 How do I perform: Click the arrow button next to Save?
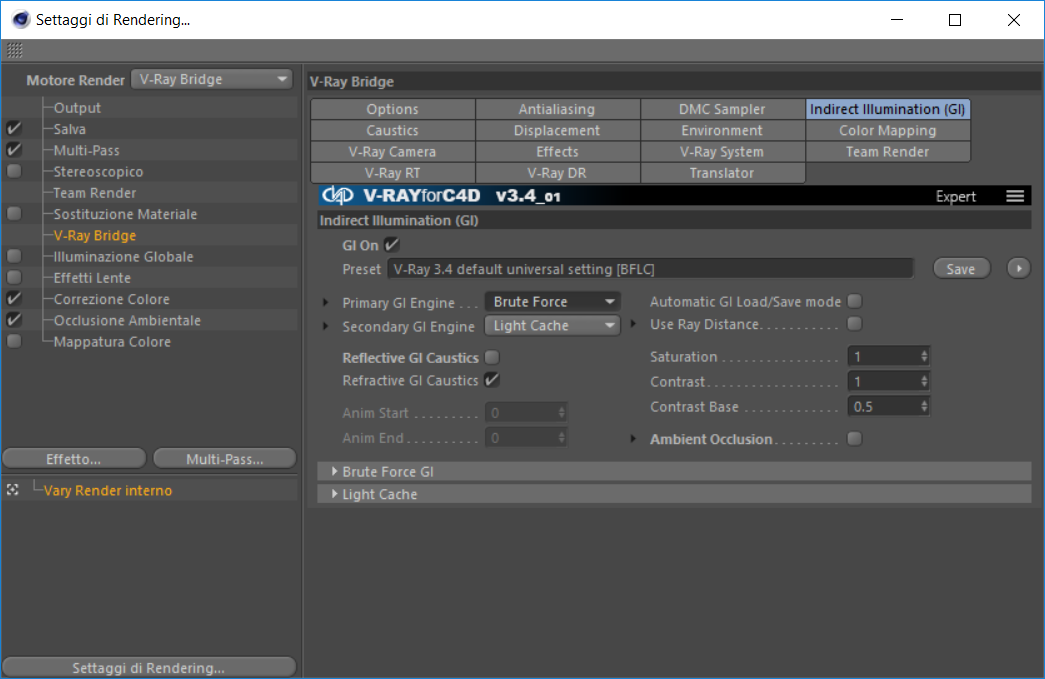[1018, 269]
